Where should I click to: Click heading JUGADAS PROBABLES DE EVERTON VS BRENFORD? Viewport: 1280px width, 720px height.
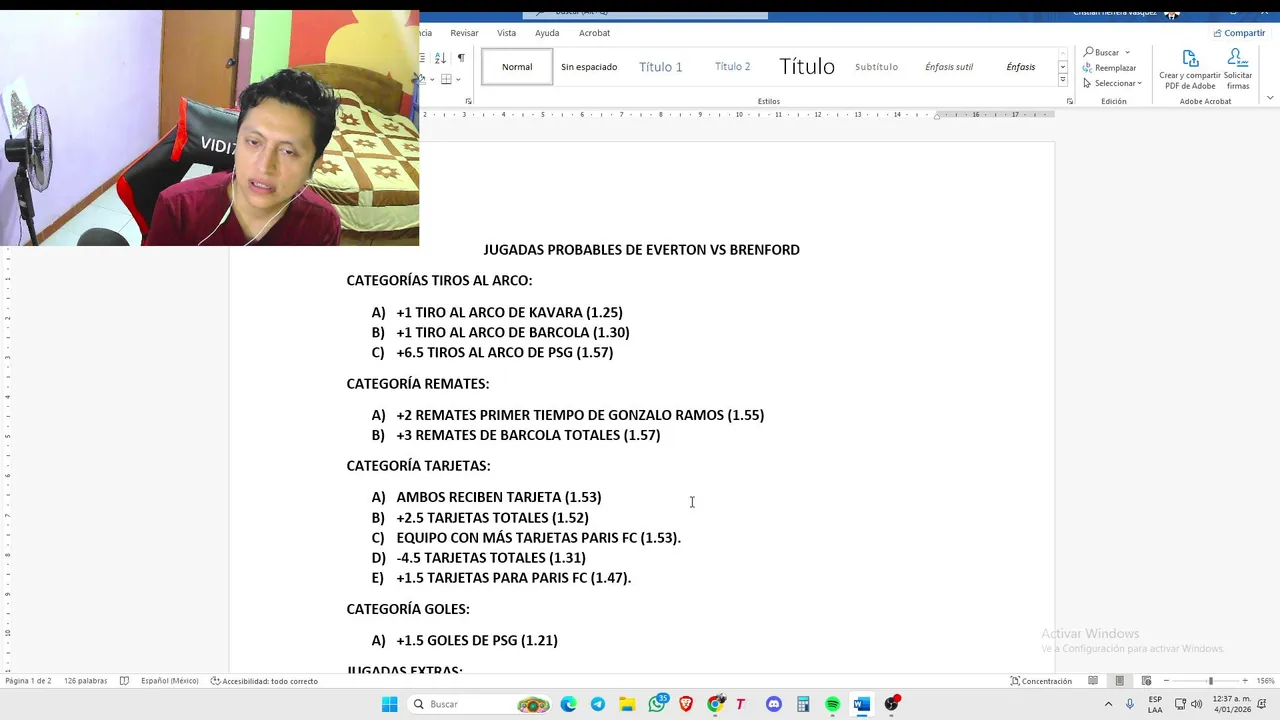(x=641, y=250)
